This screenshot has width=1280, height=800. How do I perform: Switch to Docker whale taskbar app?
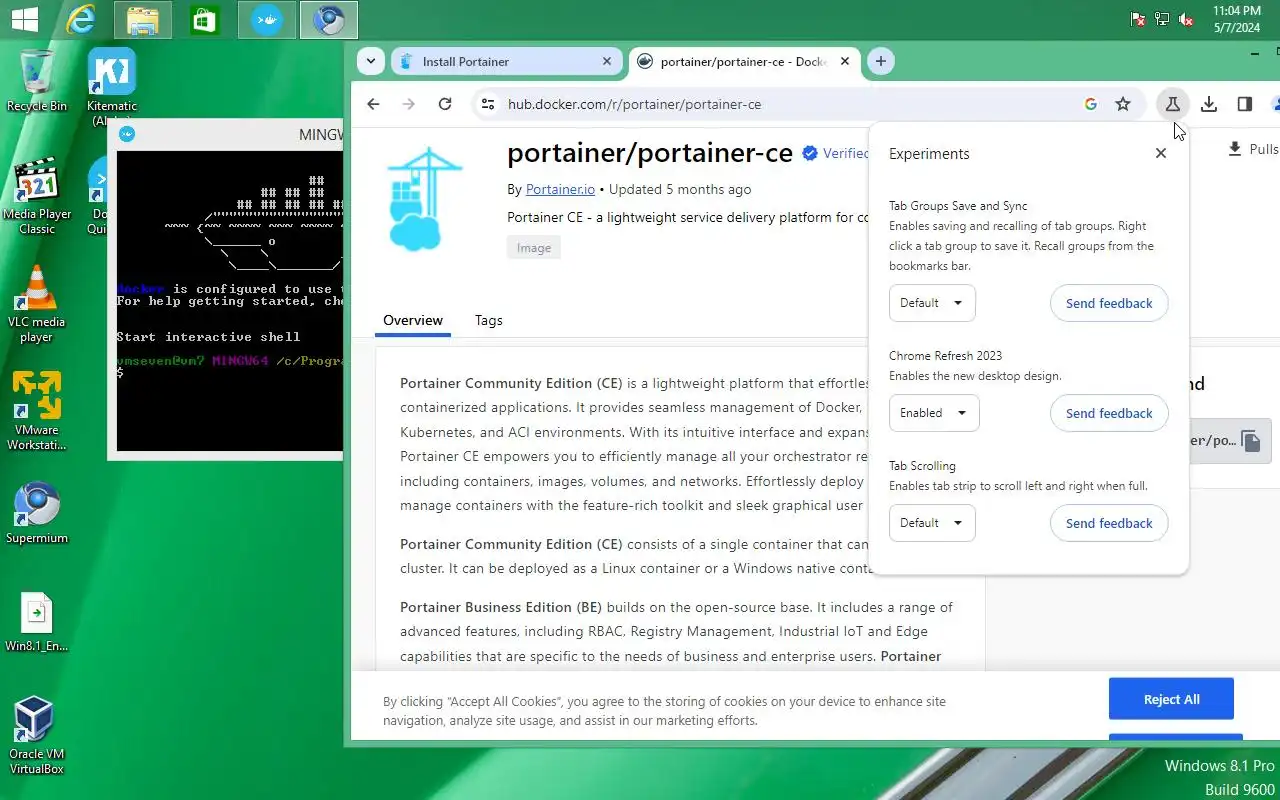pyautogui.click(x=266, y=19)
